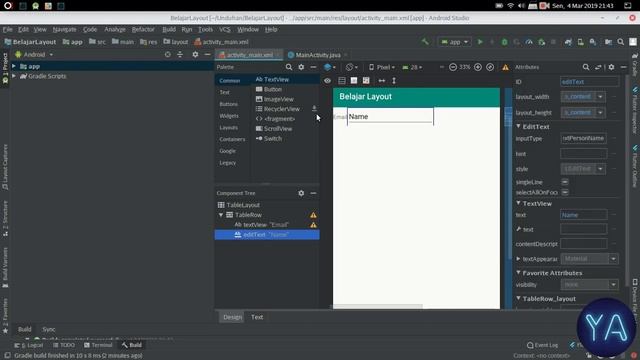Open the Terminal tool window

click(98, 345)
